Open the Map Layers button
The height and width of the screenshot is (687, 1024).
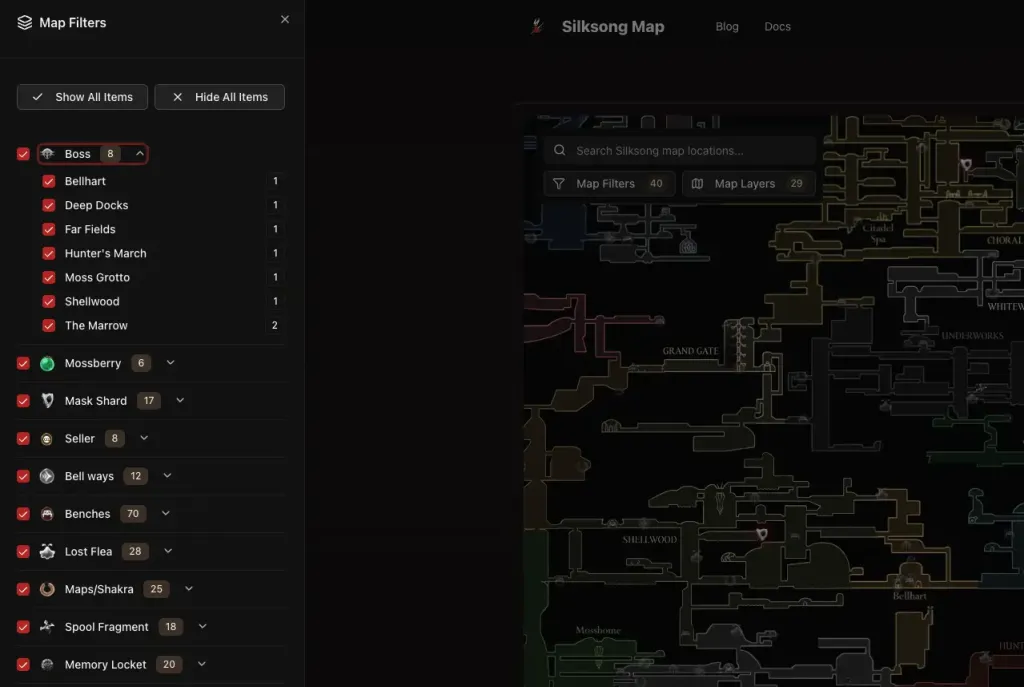(x=748, y=184)
